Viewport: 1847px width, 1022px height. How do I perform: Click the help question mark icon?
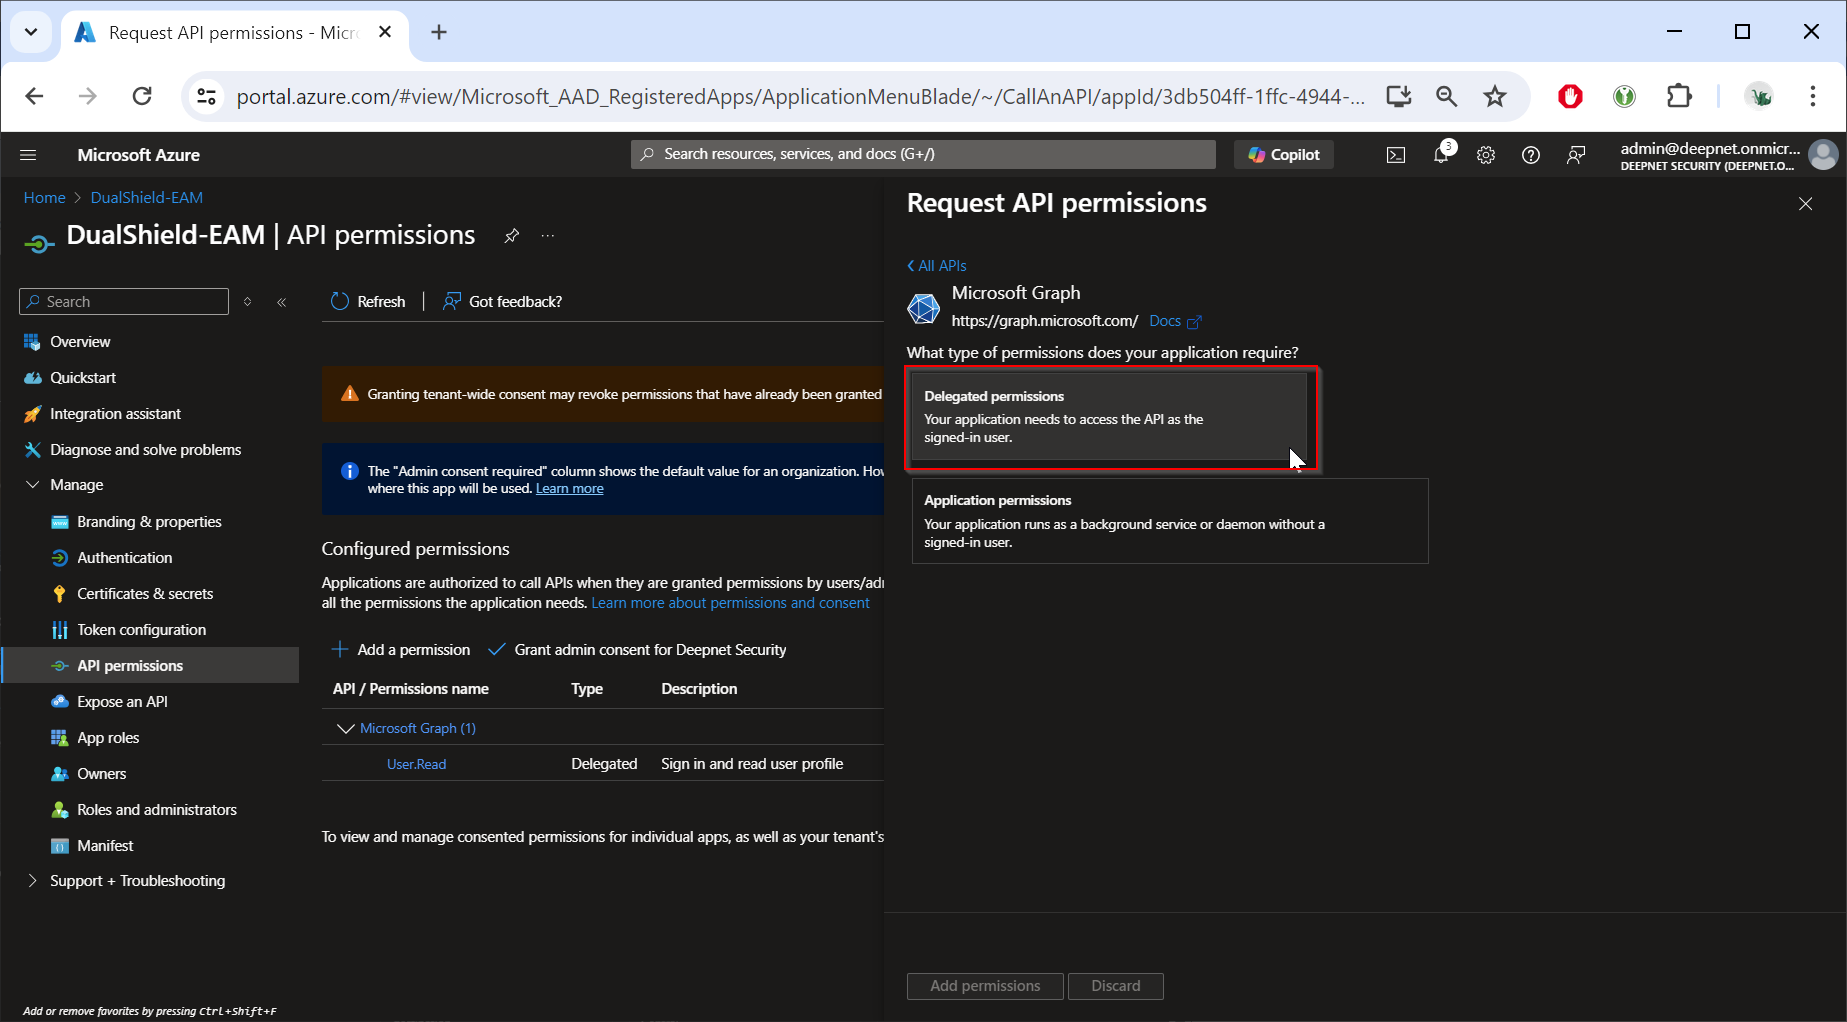click(x=1530, y=155)
